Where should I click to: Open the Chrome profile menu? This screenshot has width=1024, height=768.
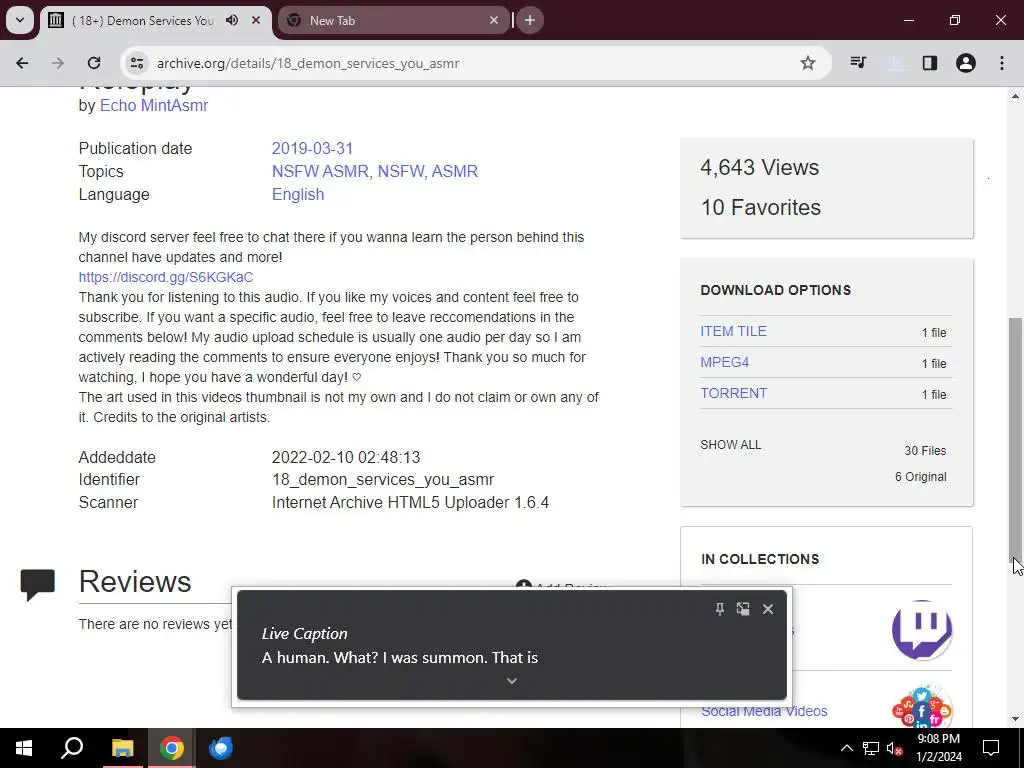[966, 63]
